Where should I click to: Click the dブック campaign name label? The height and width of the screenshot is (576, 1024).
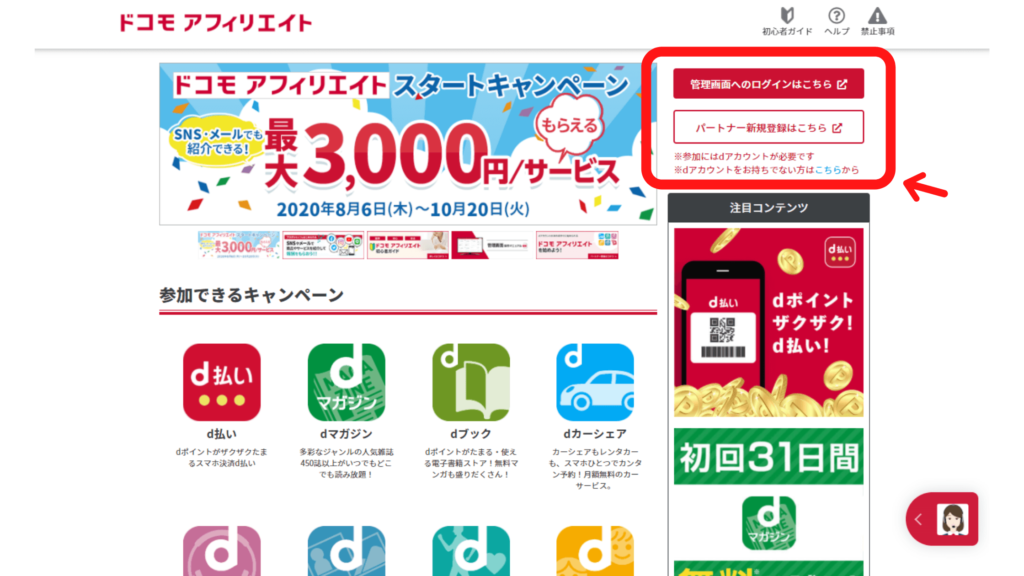tap(471, 434)
